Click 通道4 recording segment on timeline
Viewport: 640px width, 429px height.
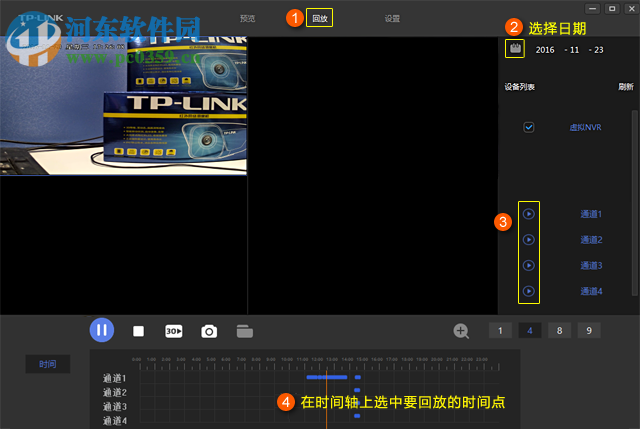coord(357,416)
